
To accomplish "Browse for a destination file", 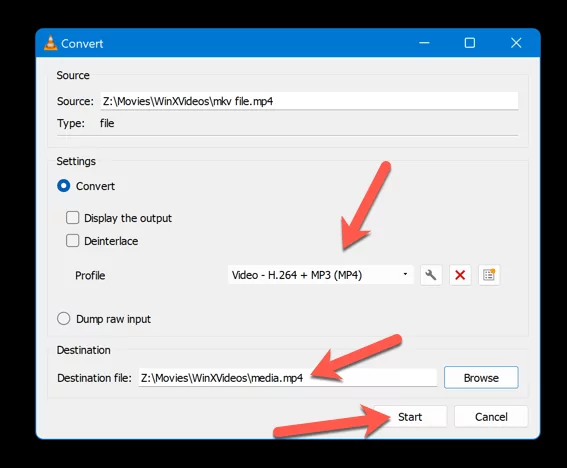I will coord(481,378).
